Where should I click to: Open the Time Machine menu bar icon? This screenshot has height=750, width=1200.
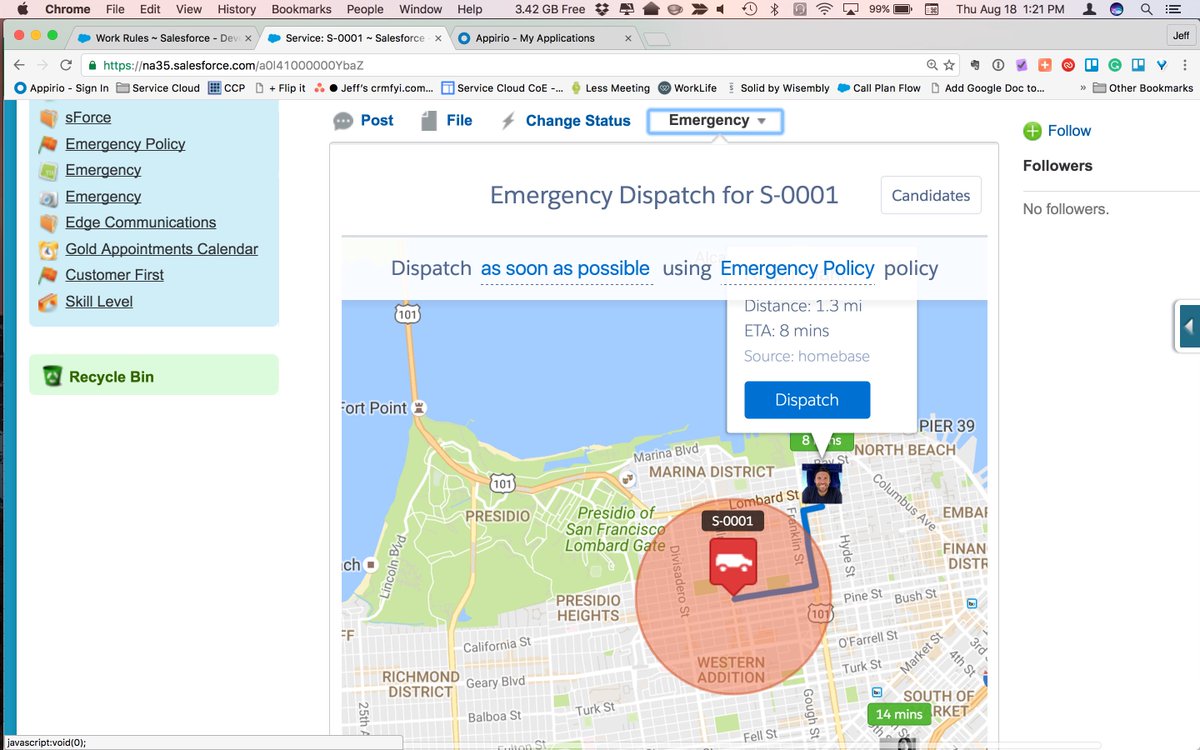pos(750,9)
